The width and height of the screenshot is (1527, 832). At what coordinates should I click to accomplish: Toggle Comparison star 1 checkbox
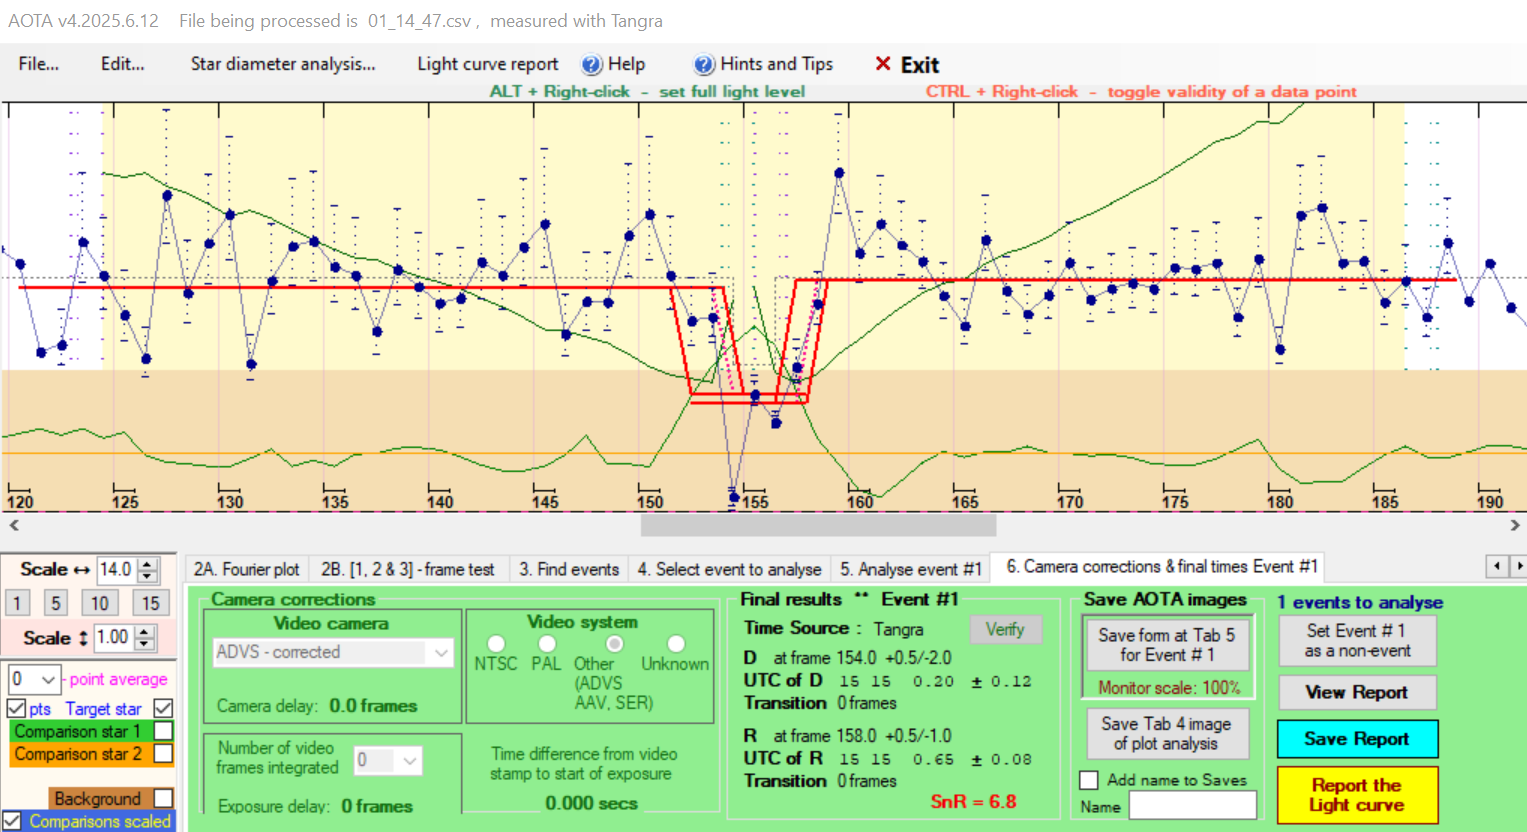tap(163, 731)
